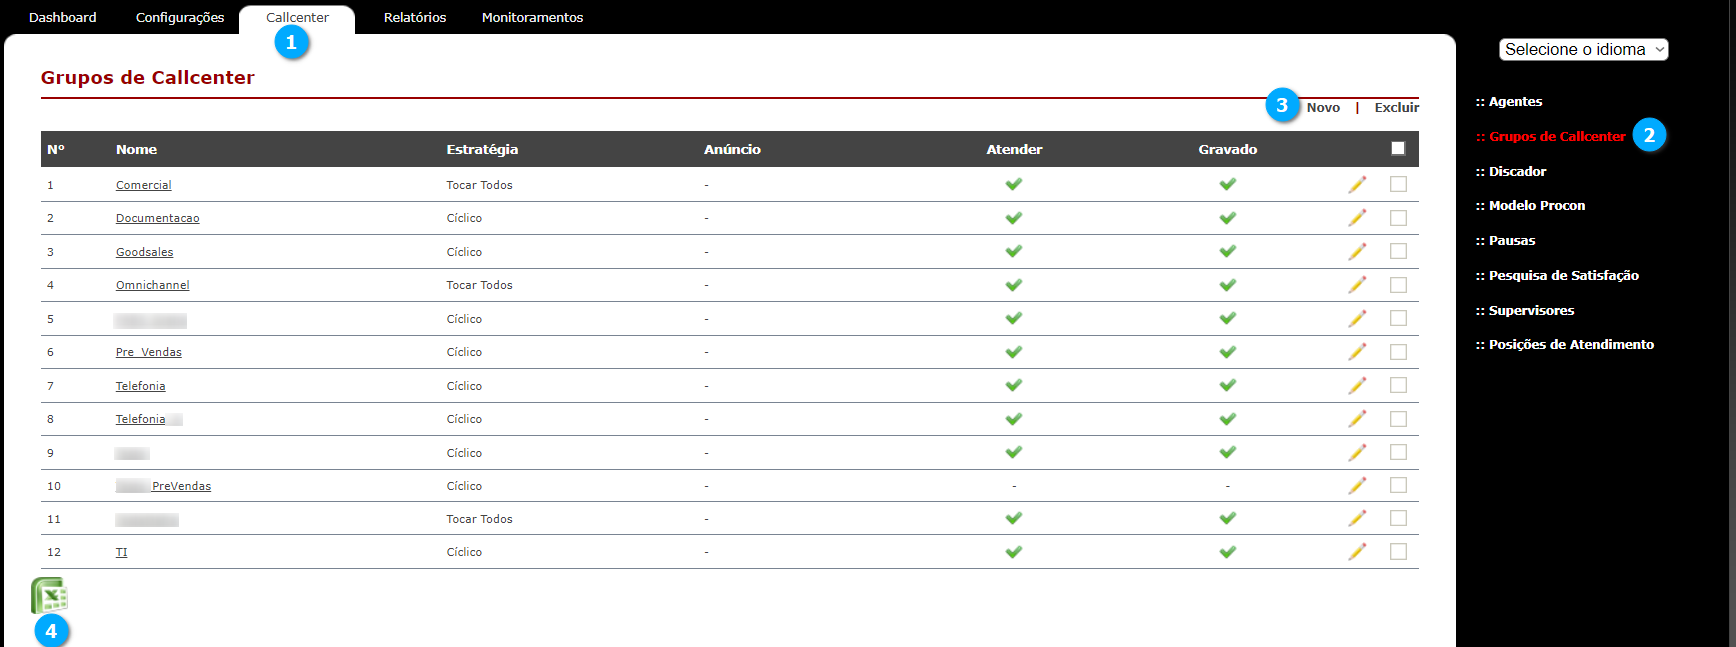
Task: Check the TI row checkbox
Action: (1398, 551)
